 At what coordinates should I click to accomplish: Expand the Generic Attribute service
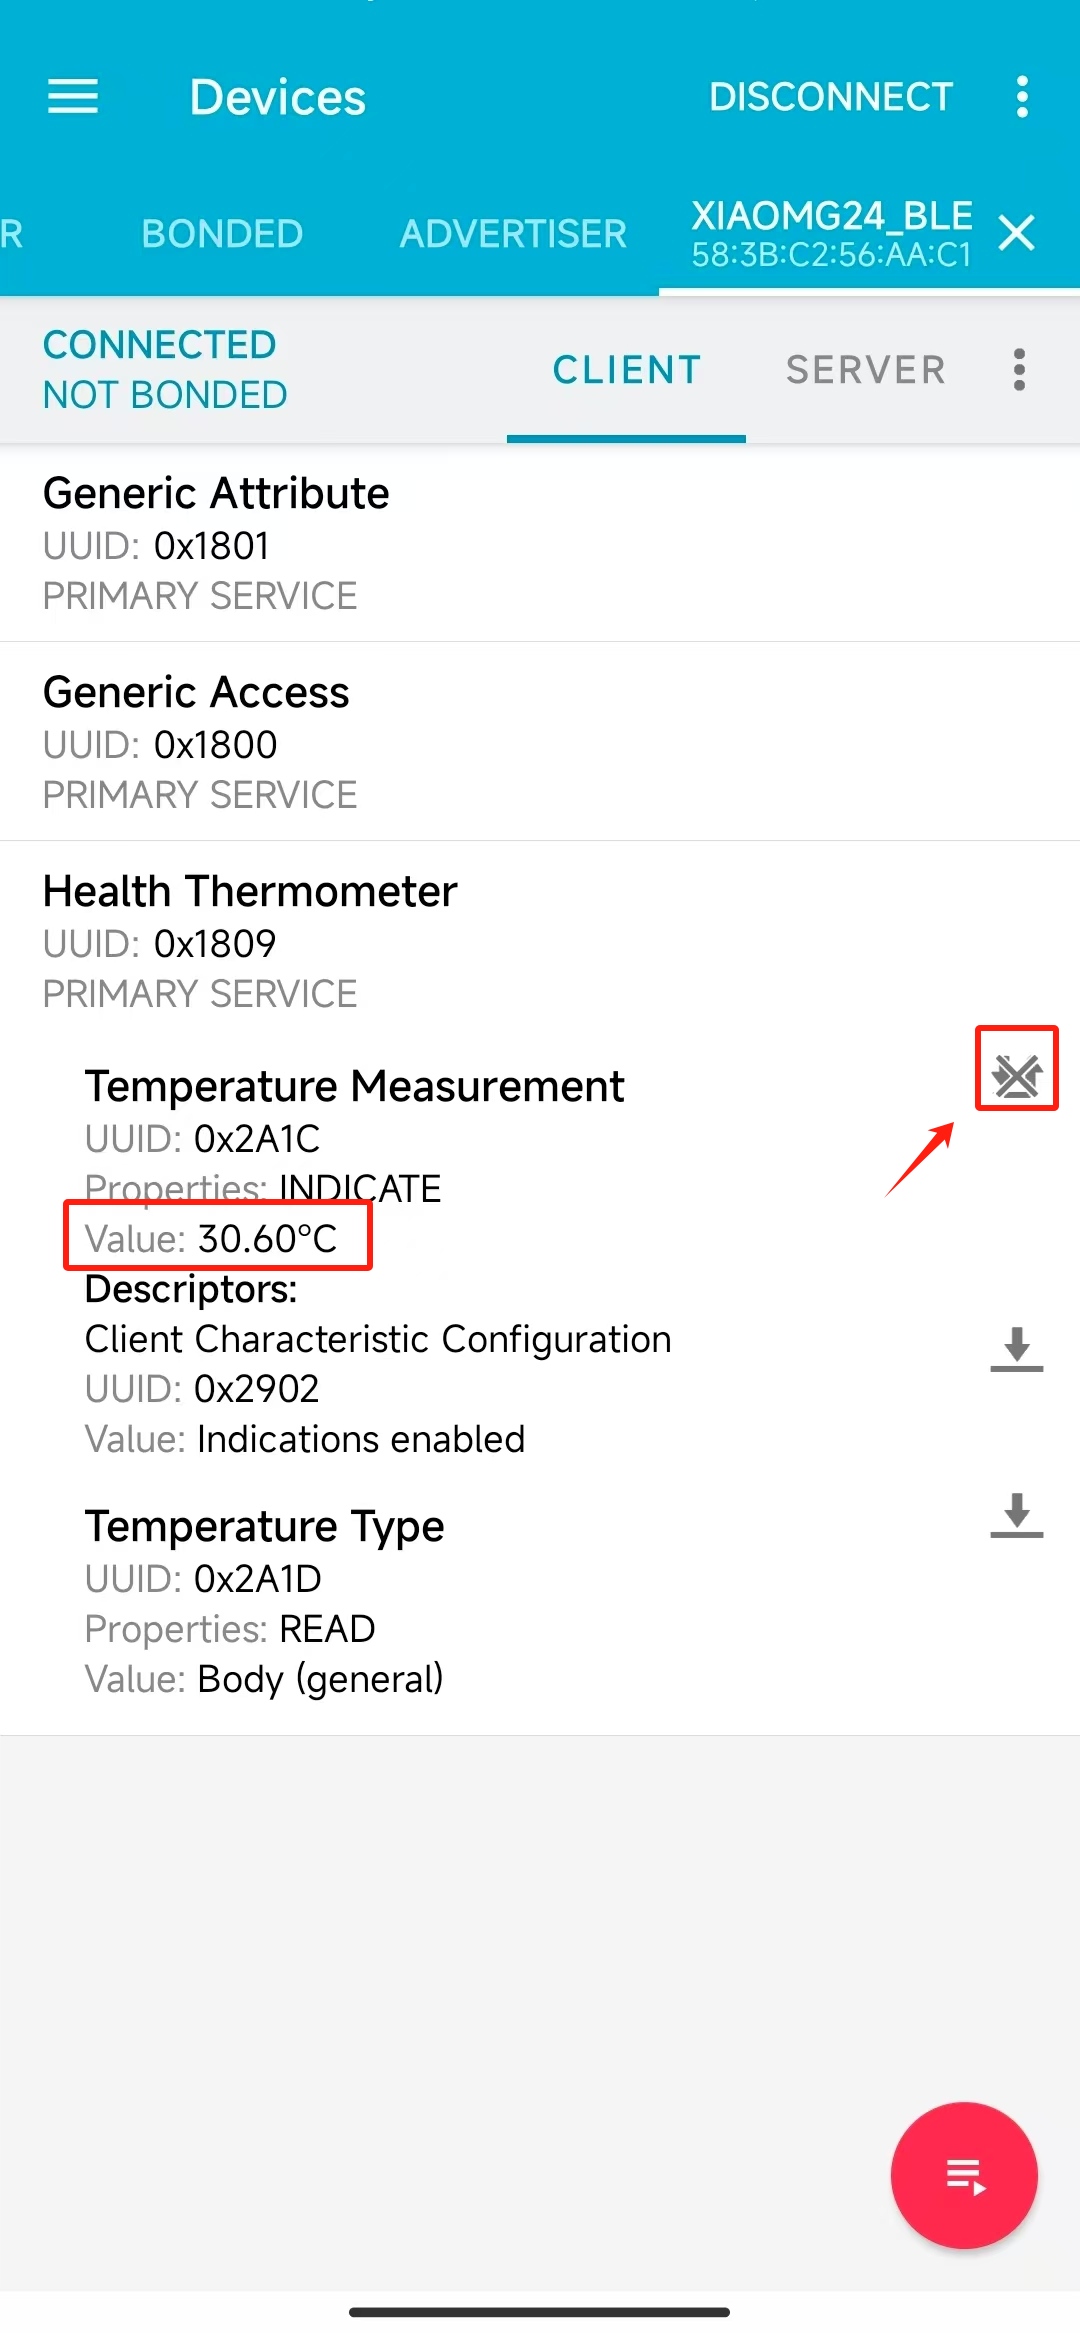[540, 543]
